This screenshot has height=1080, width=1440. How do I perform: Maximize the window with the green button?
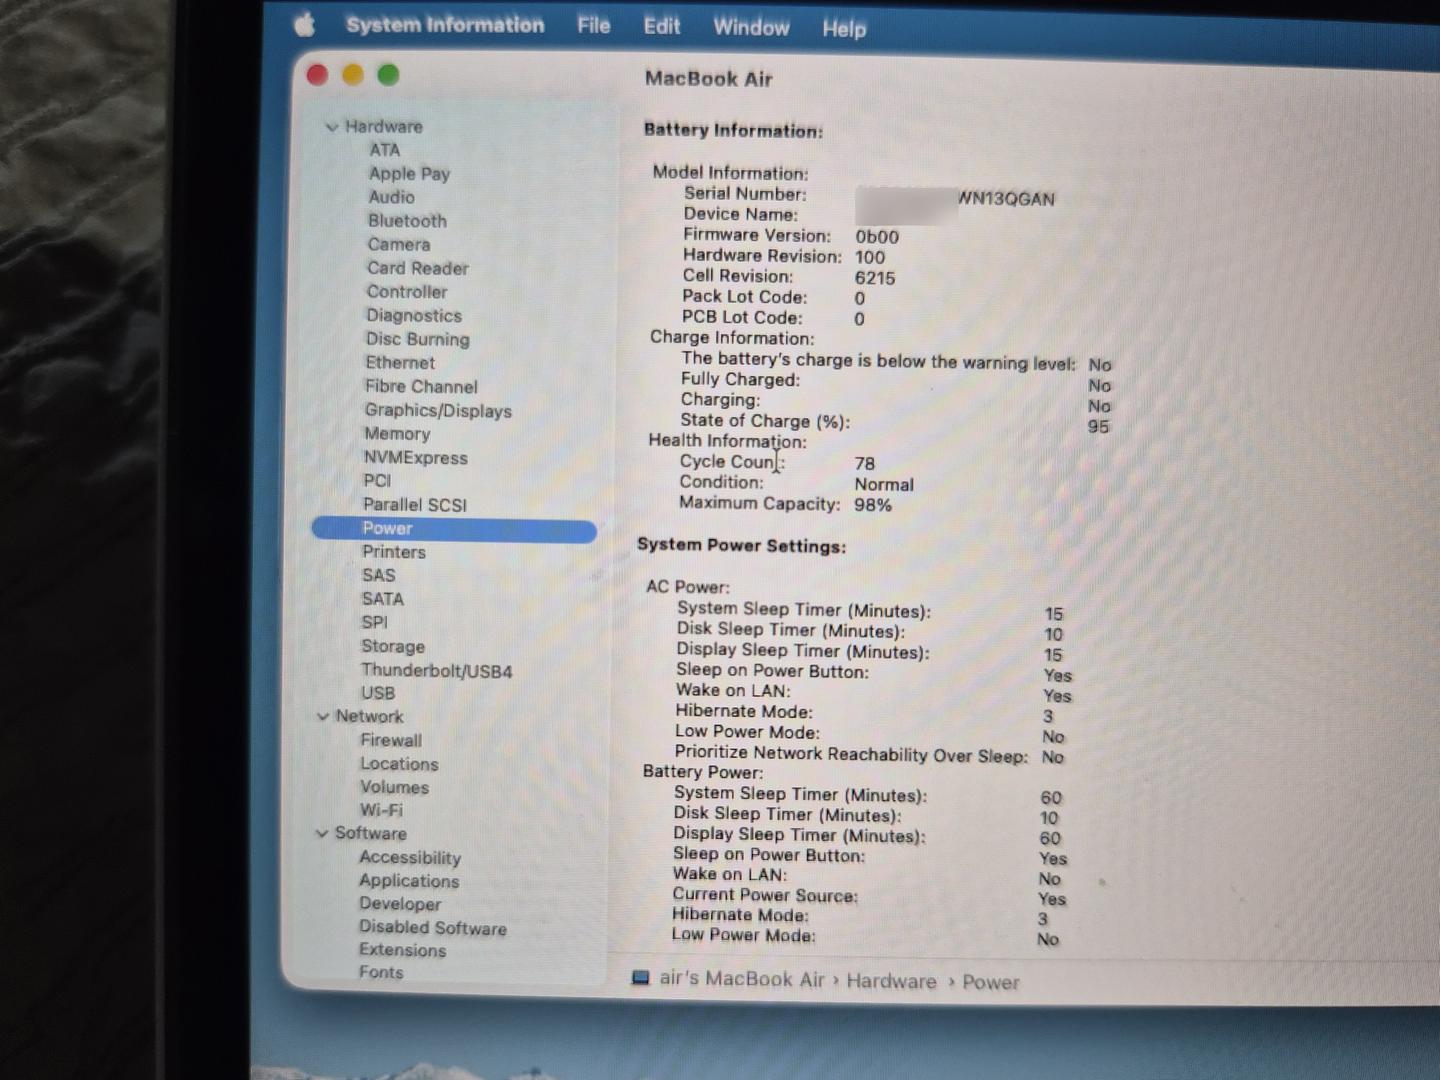click(x=388, y=74)
